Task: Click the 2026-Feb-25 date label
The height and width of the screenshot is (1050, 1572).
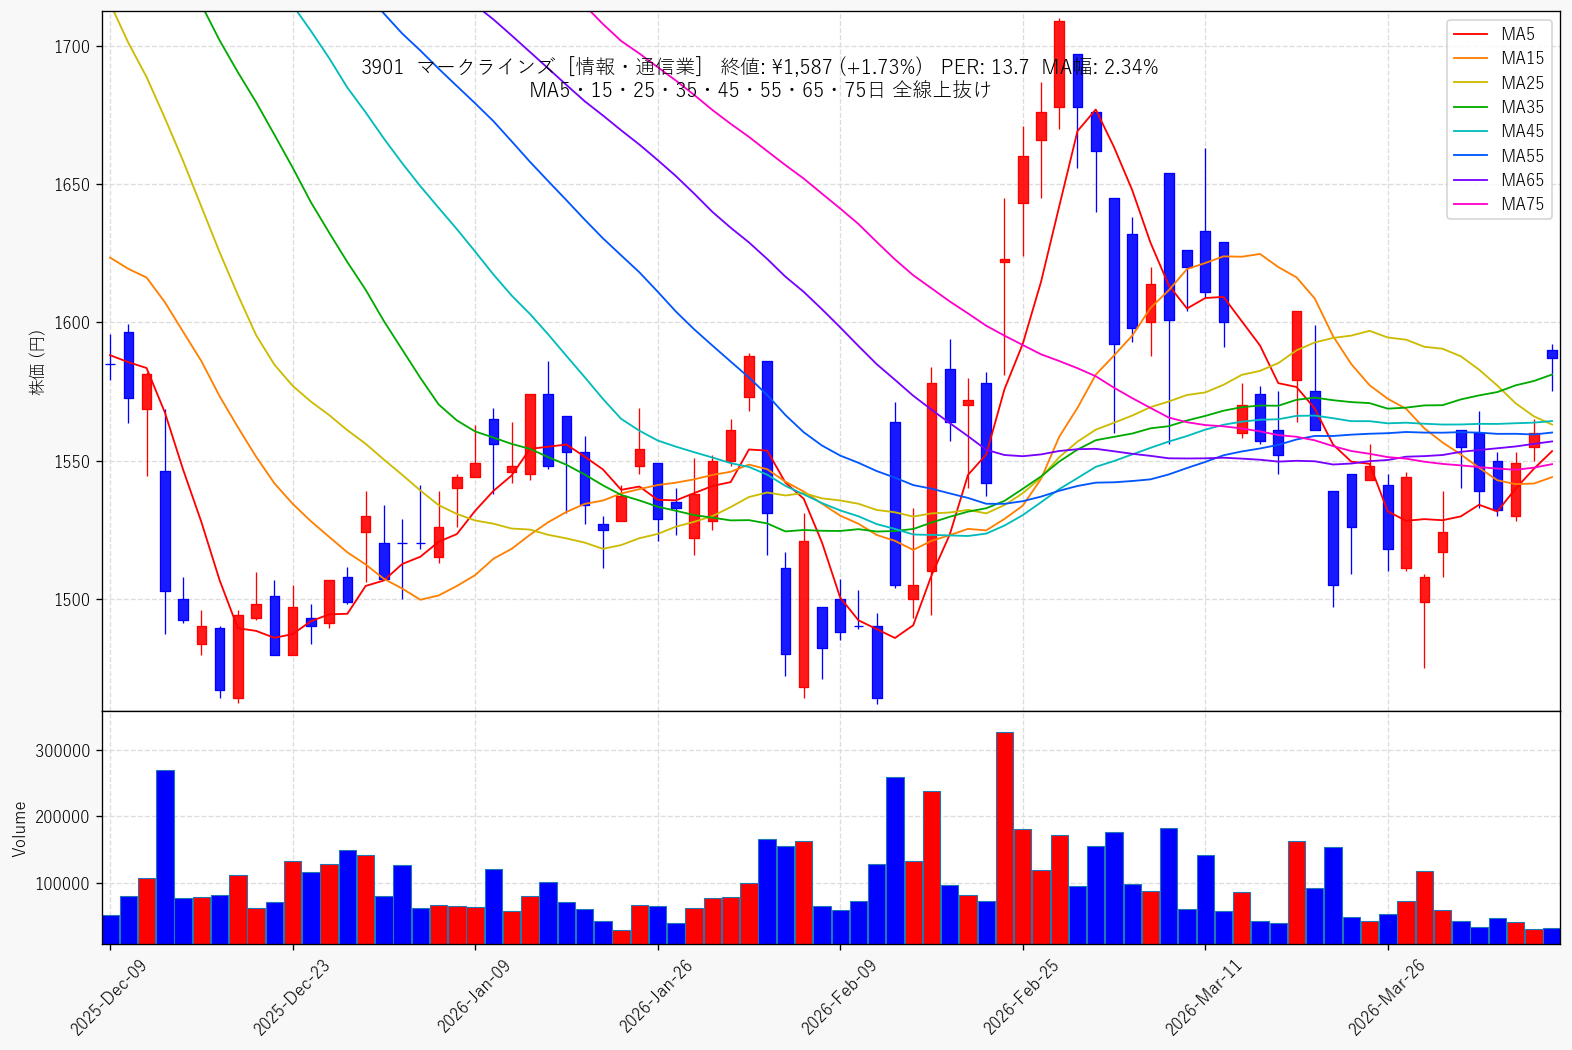Action: [x=1020, y=996]
